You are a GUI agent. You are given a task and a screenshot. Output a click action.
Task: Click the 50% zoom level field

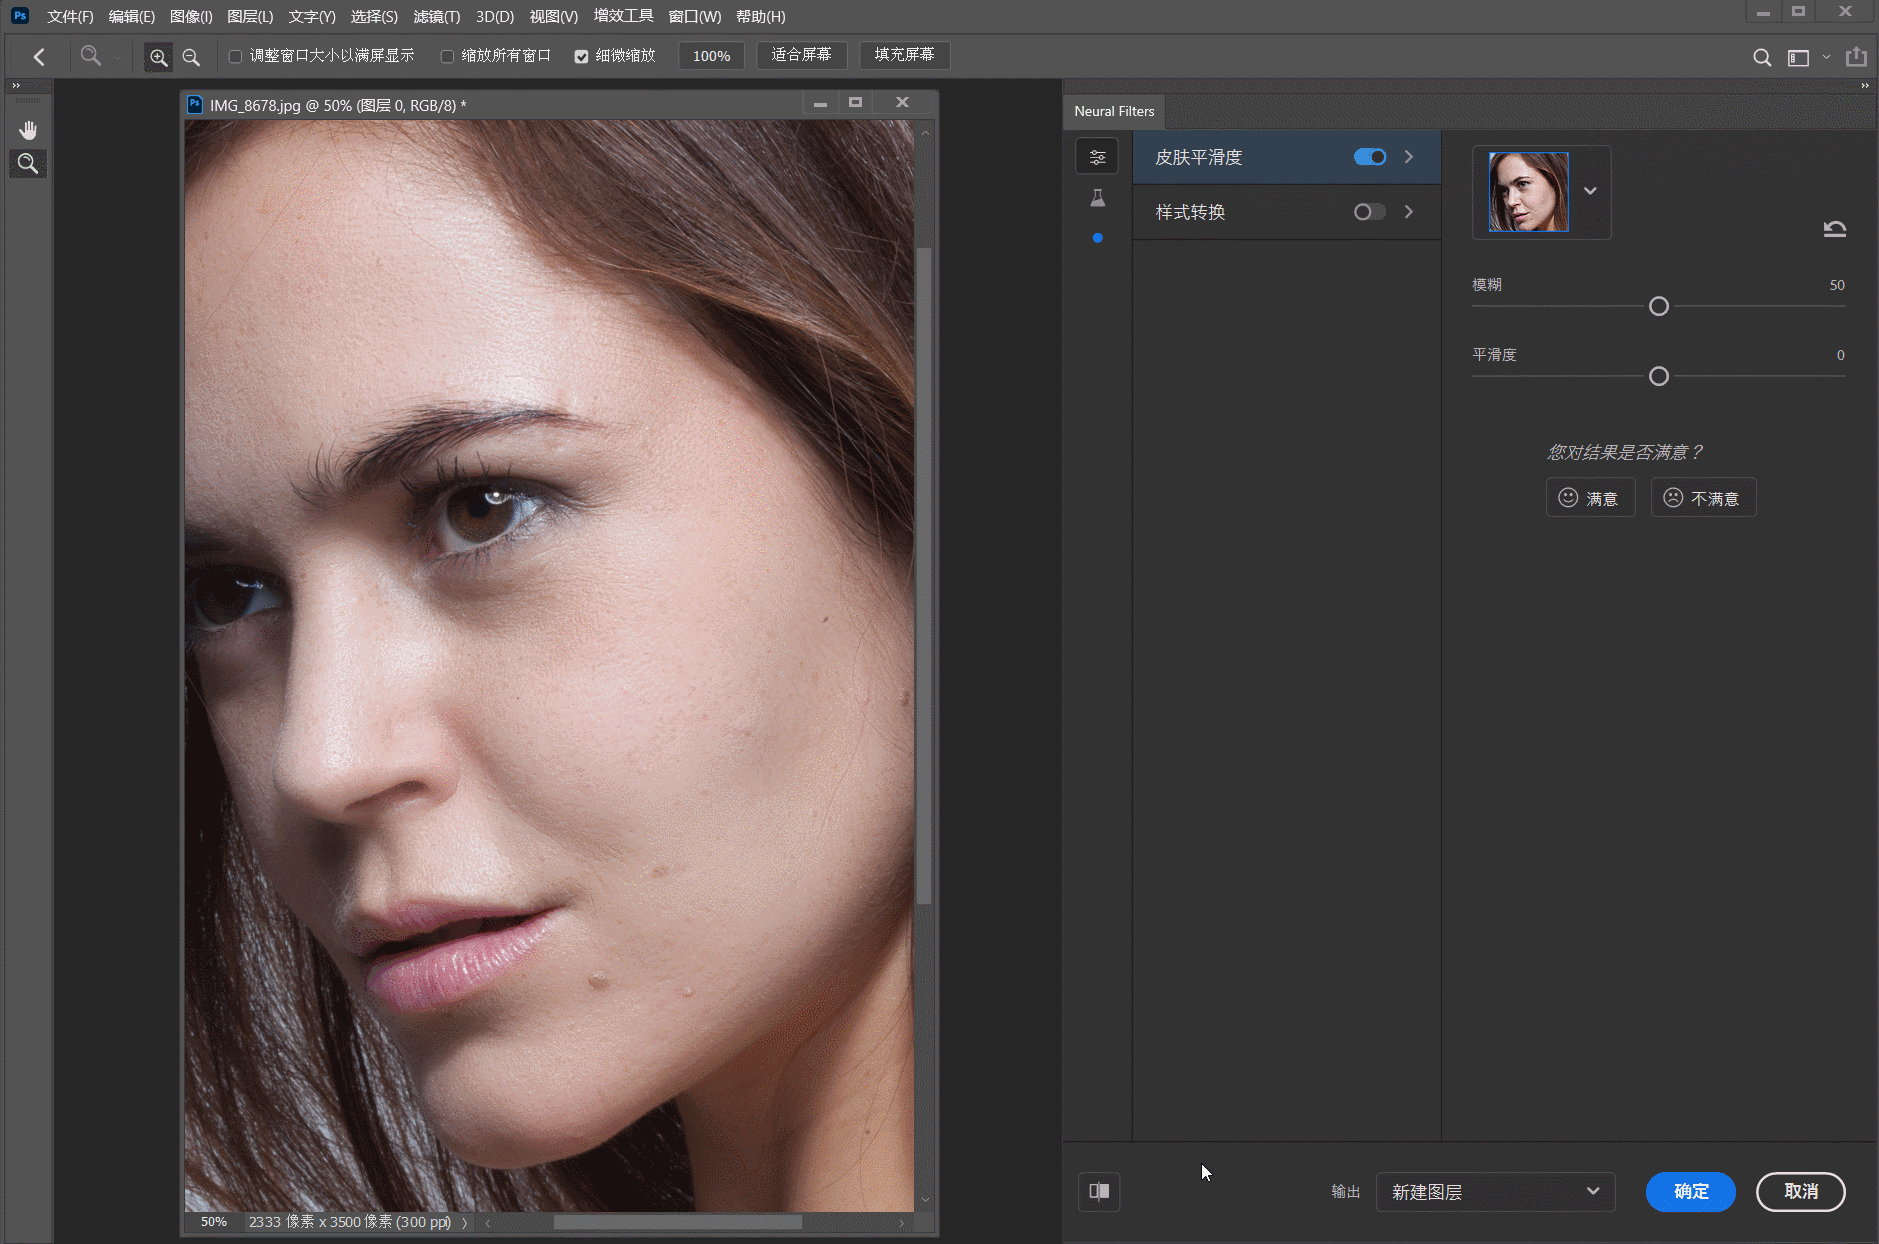213,1222
